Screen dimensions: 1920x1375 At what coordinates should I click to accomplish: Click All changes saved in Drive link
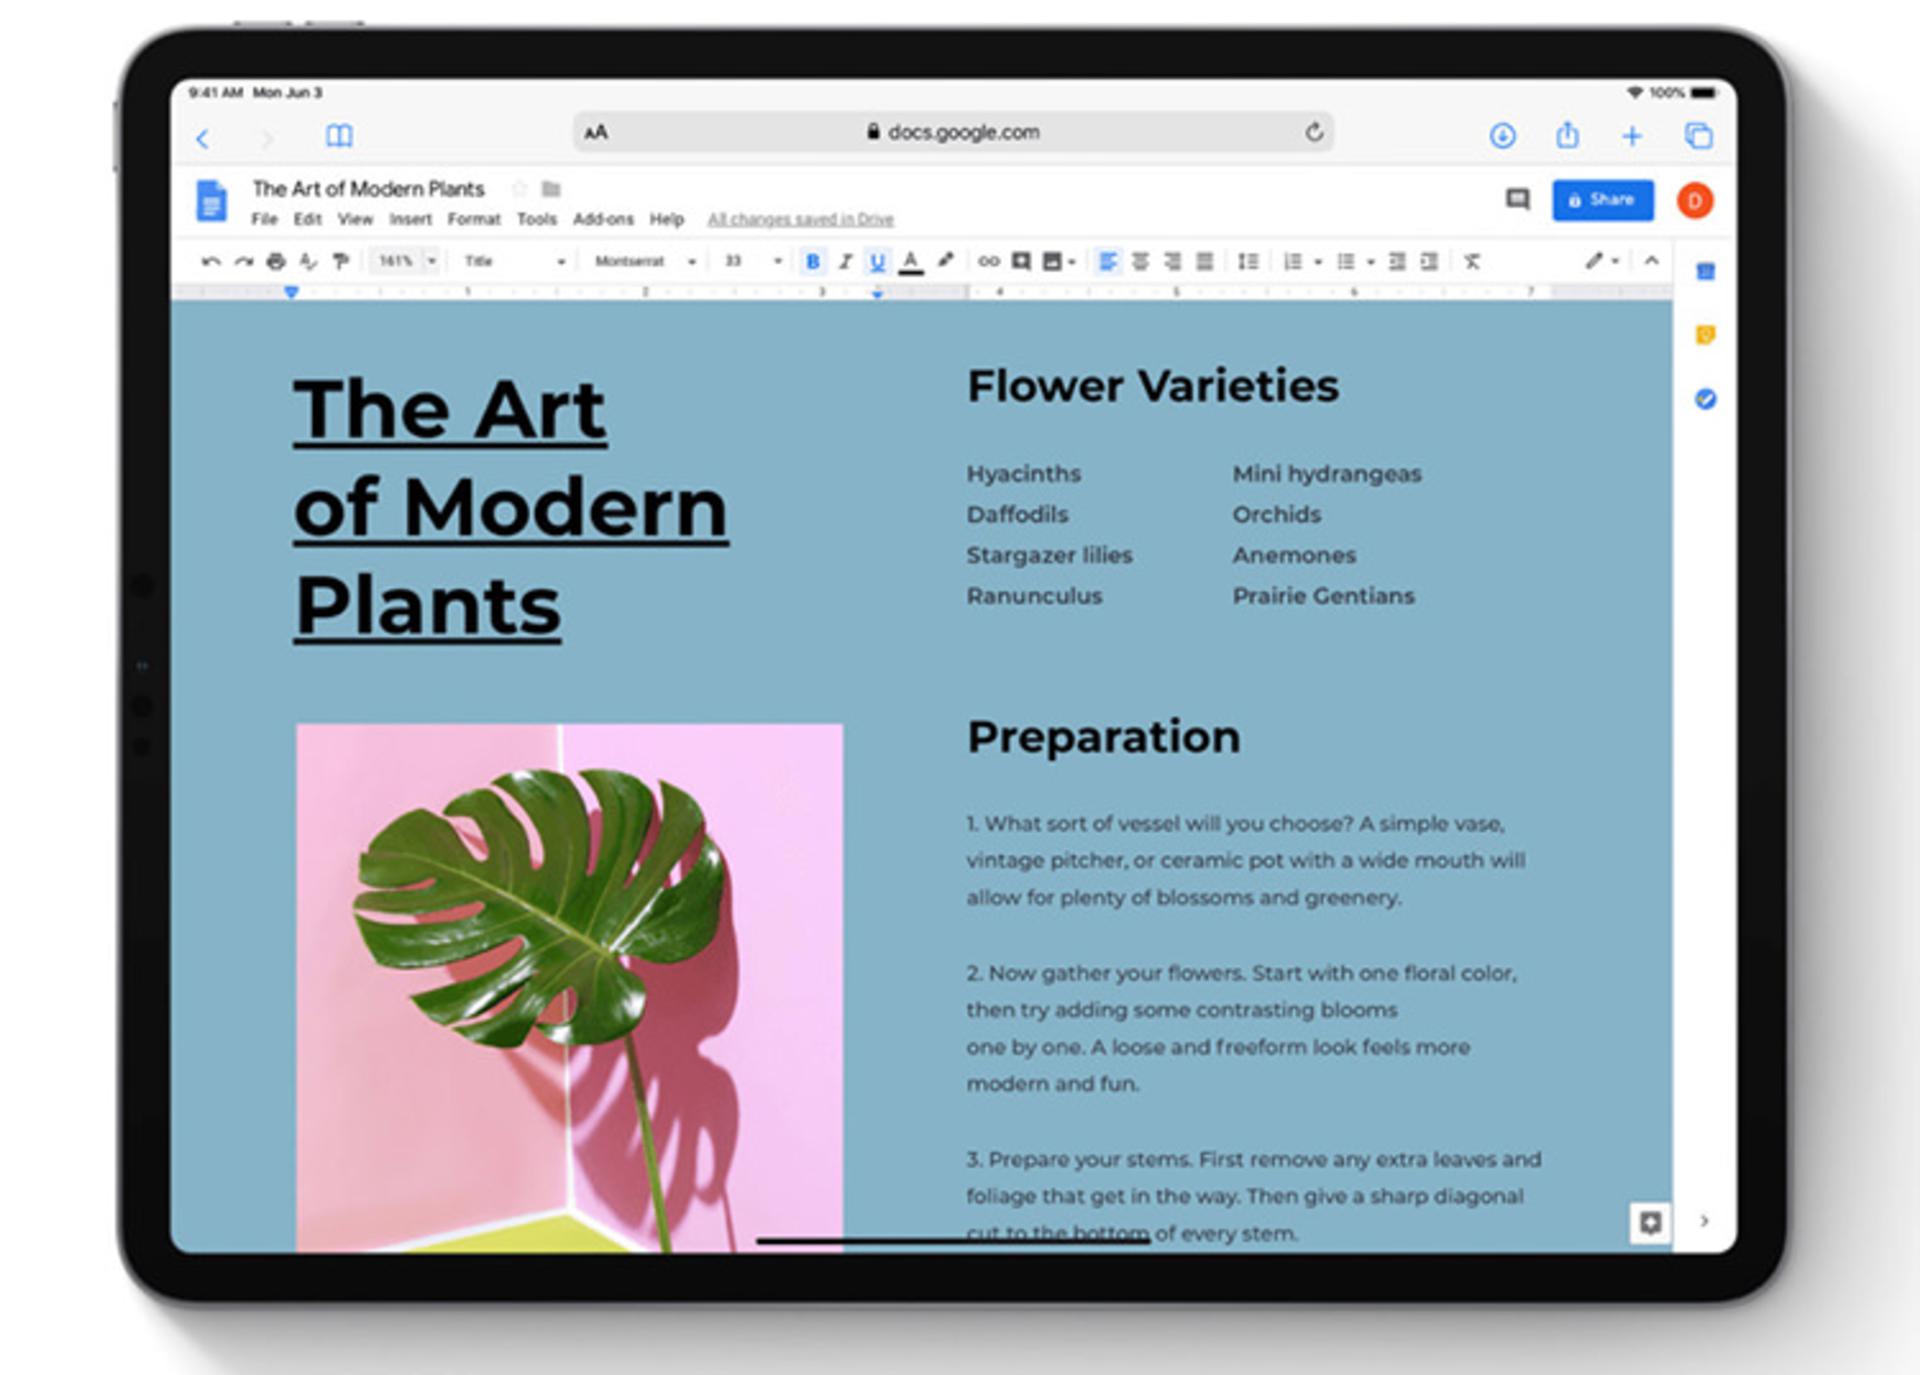(x=800, y=219)
